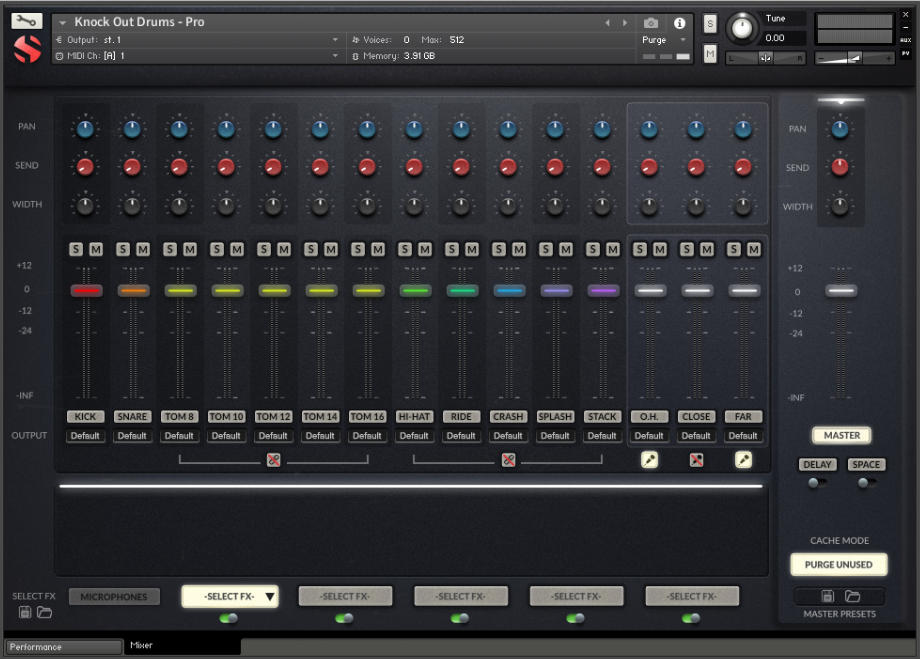Click the camera snapshot icon in the header
The width and height of the screenshot is (920, 659).
[x=652, y=23]
